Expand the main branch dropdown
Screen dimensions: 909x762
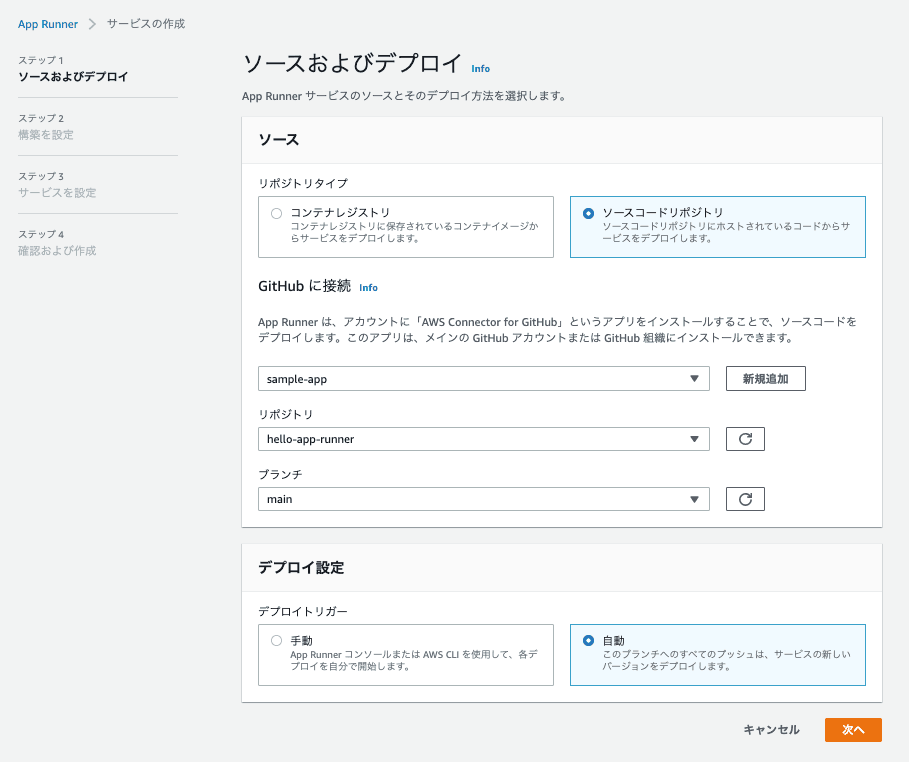(694, 498)
